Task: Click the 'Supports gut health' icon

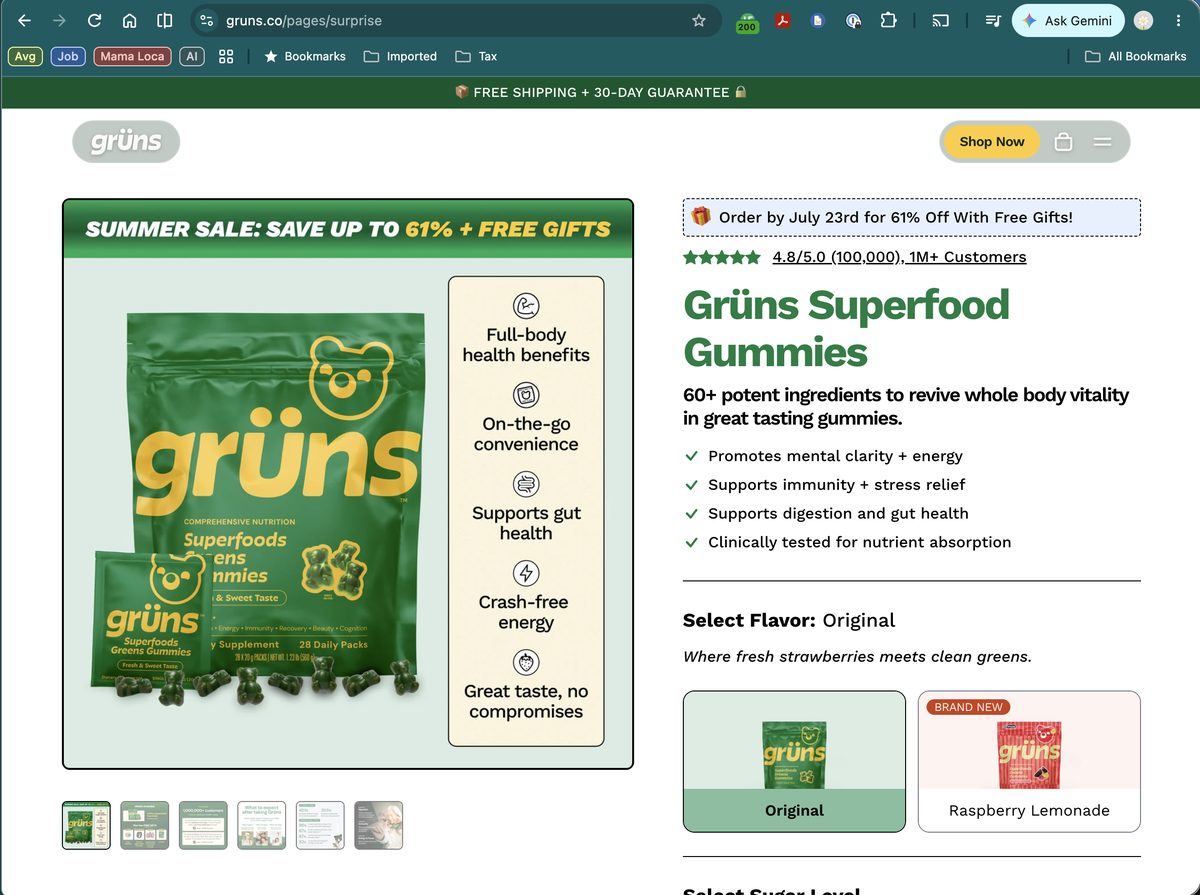Action: coord(526,484)
